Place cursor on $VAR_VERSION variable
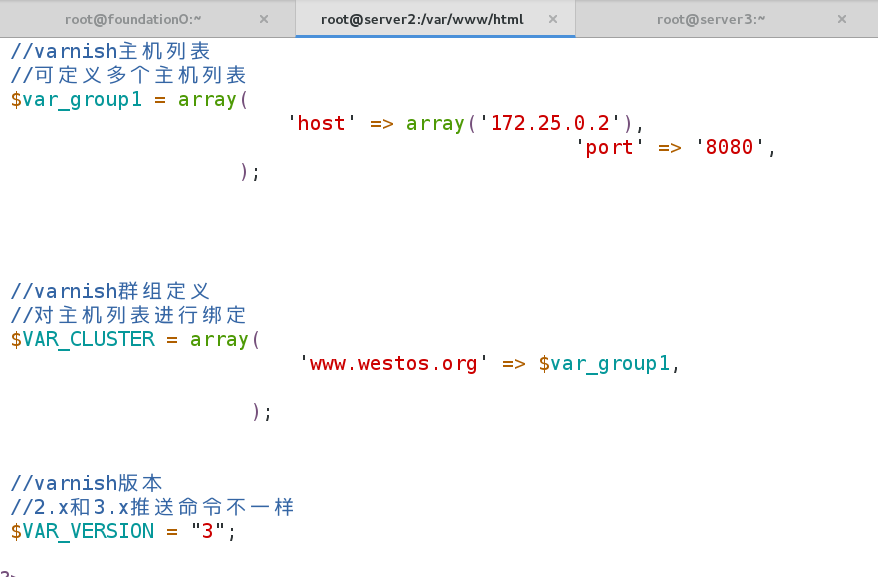 pyautogui.click(x=82, y=531)
